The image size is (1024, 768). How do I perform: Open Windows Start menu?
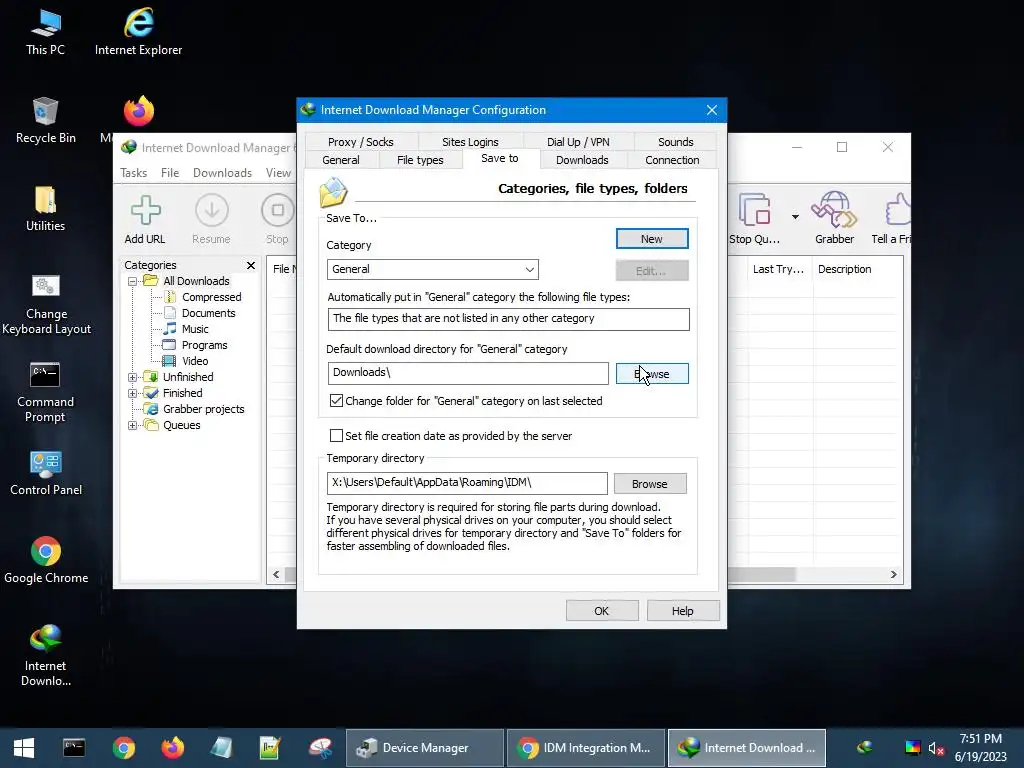tap(24, 748)
